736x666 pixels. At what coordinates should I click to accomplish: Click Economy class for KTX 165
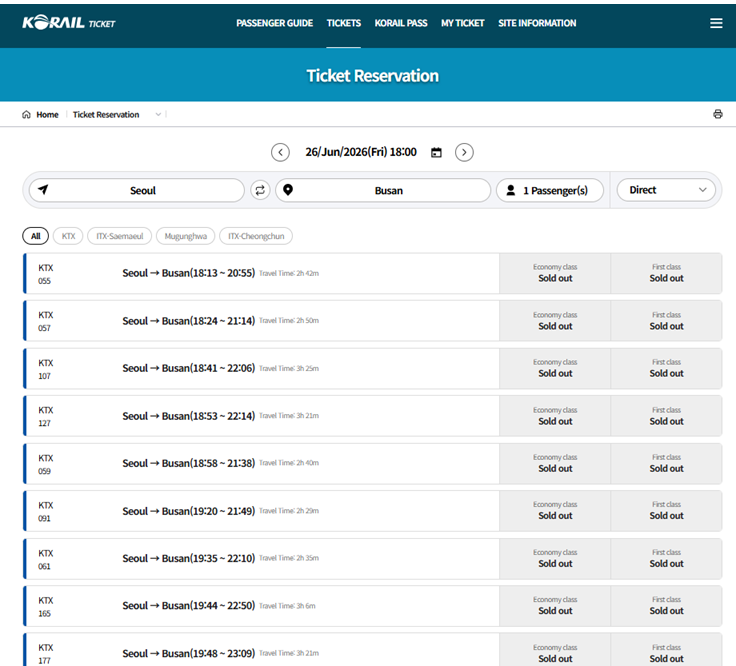[x=555, y=606]
